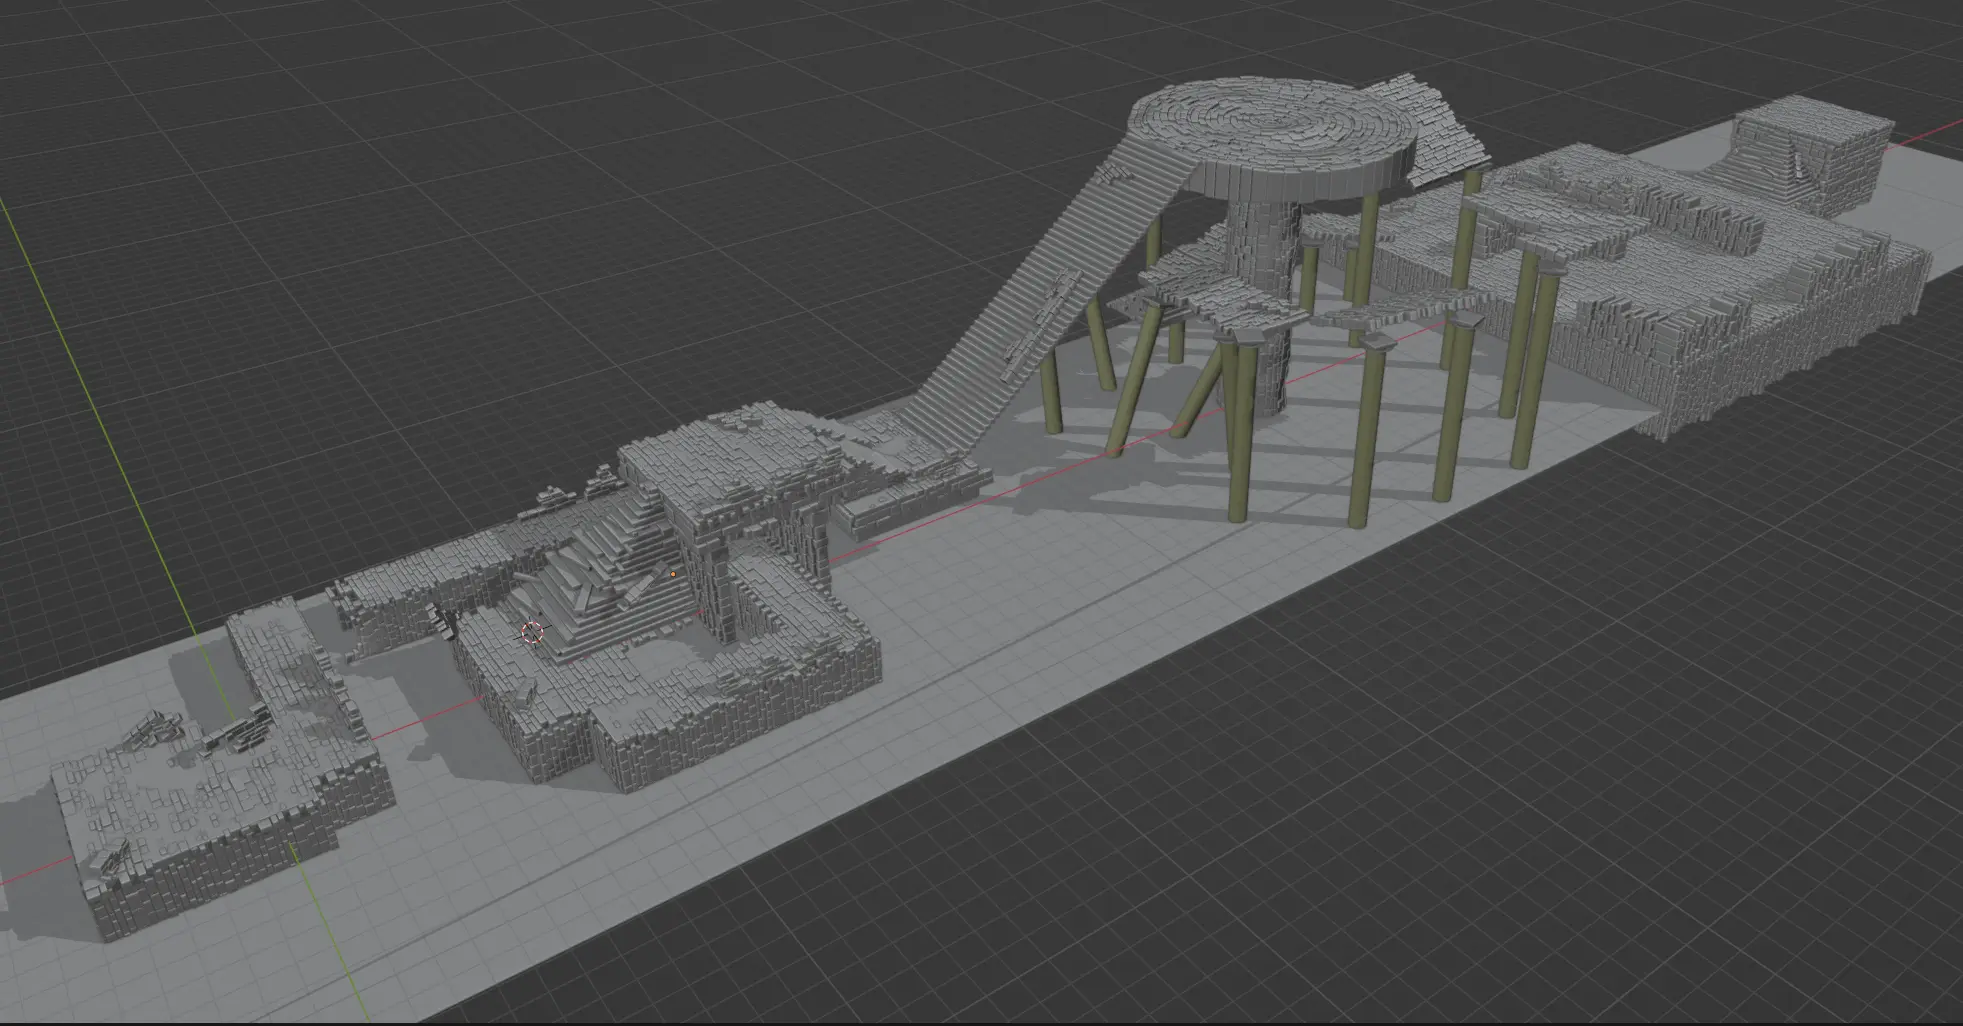Image resolution: width=1963 pixels, height=1026 pixels.
Task: Select the orange object origin dot
Action: point(674,574)
